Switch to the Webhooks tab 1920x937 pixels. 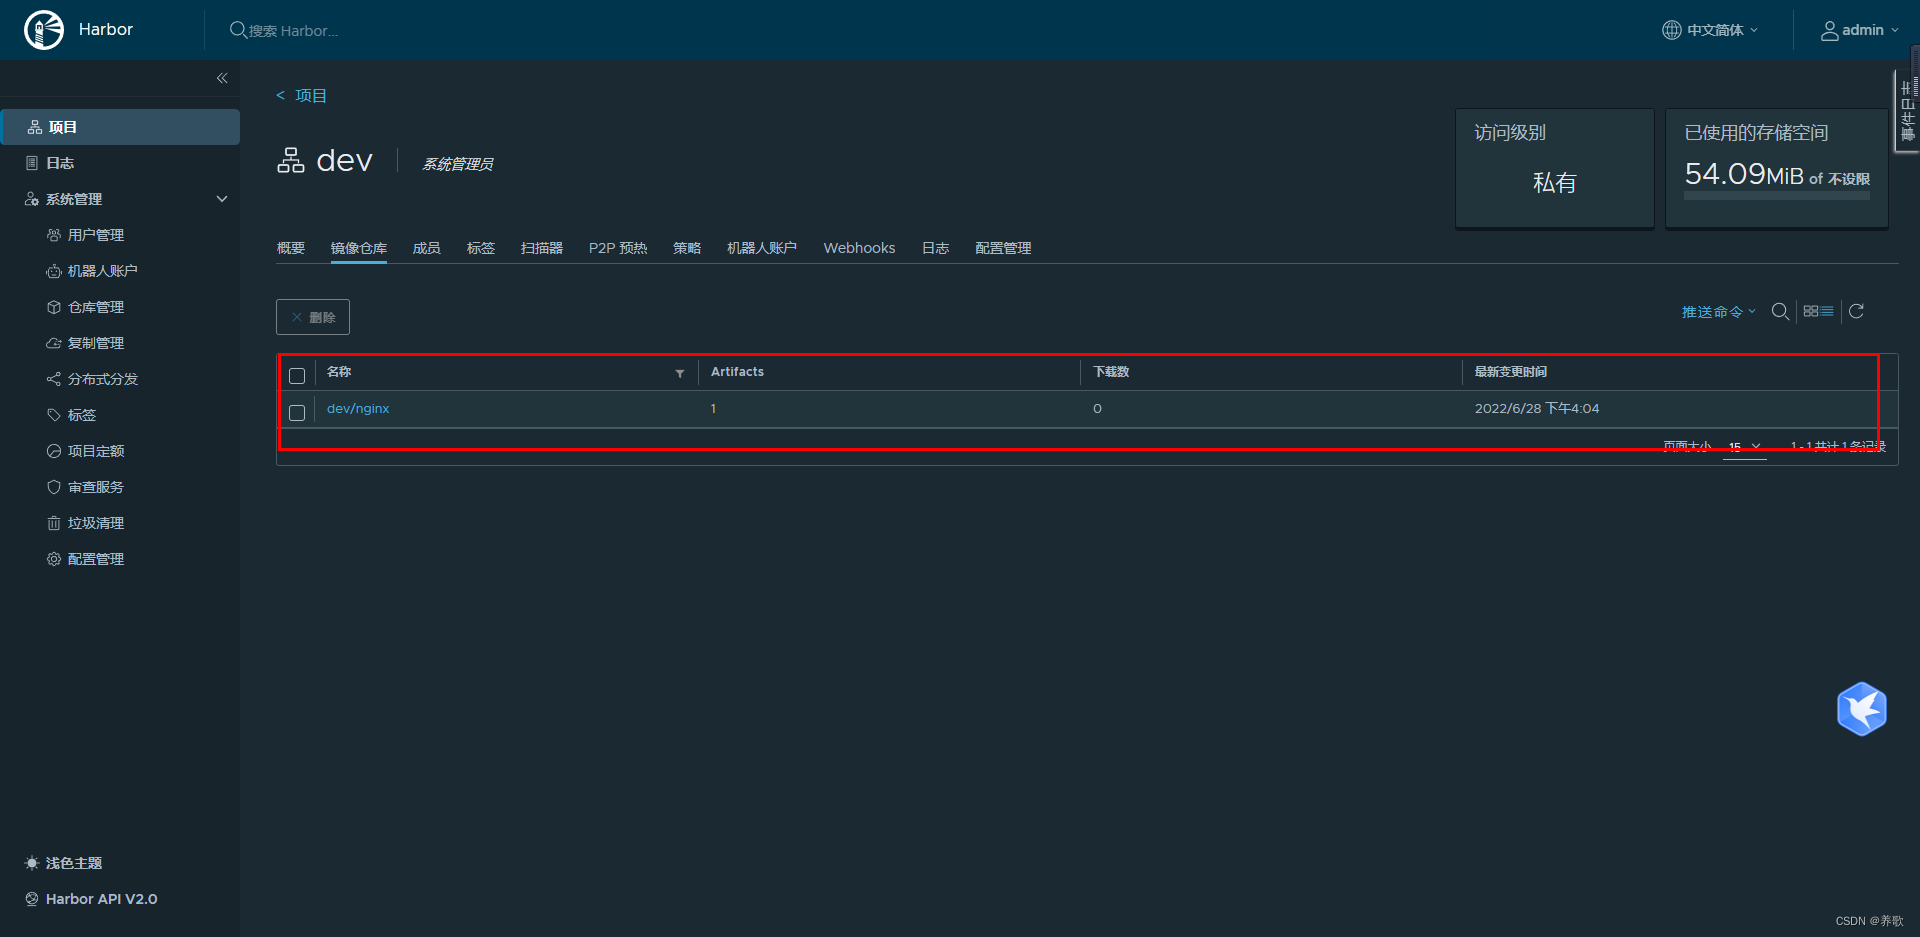(x=859, y=248)
